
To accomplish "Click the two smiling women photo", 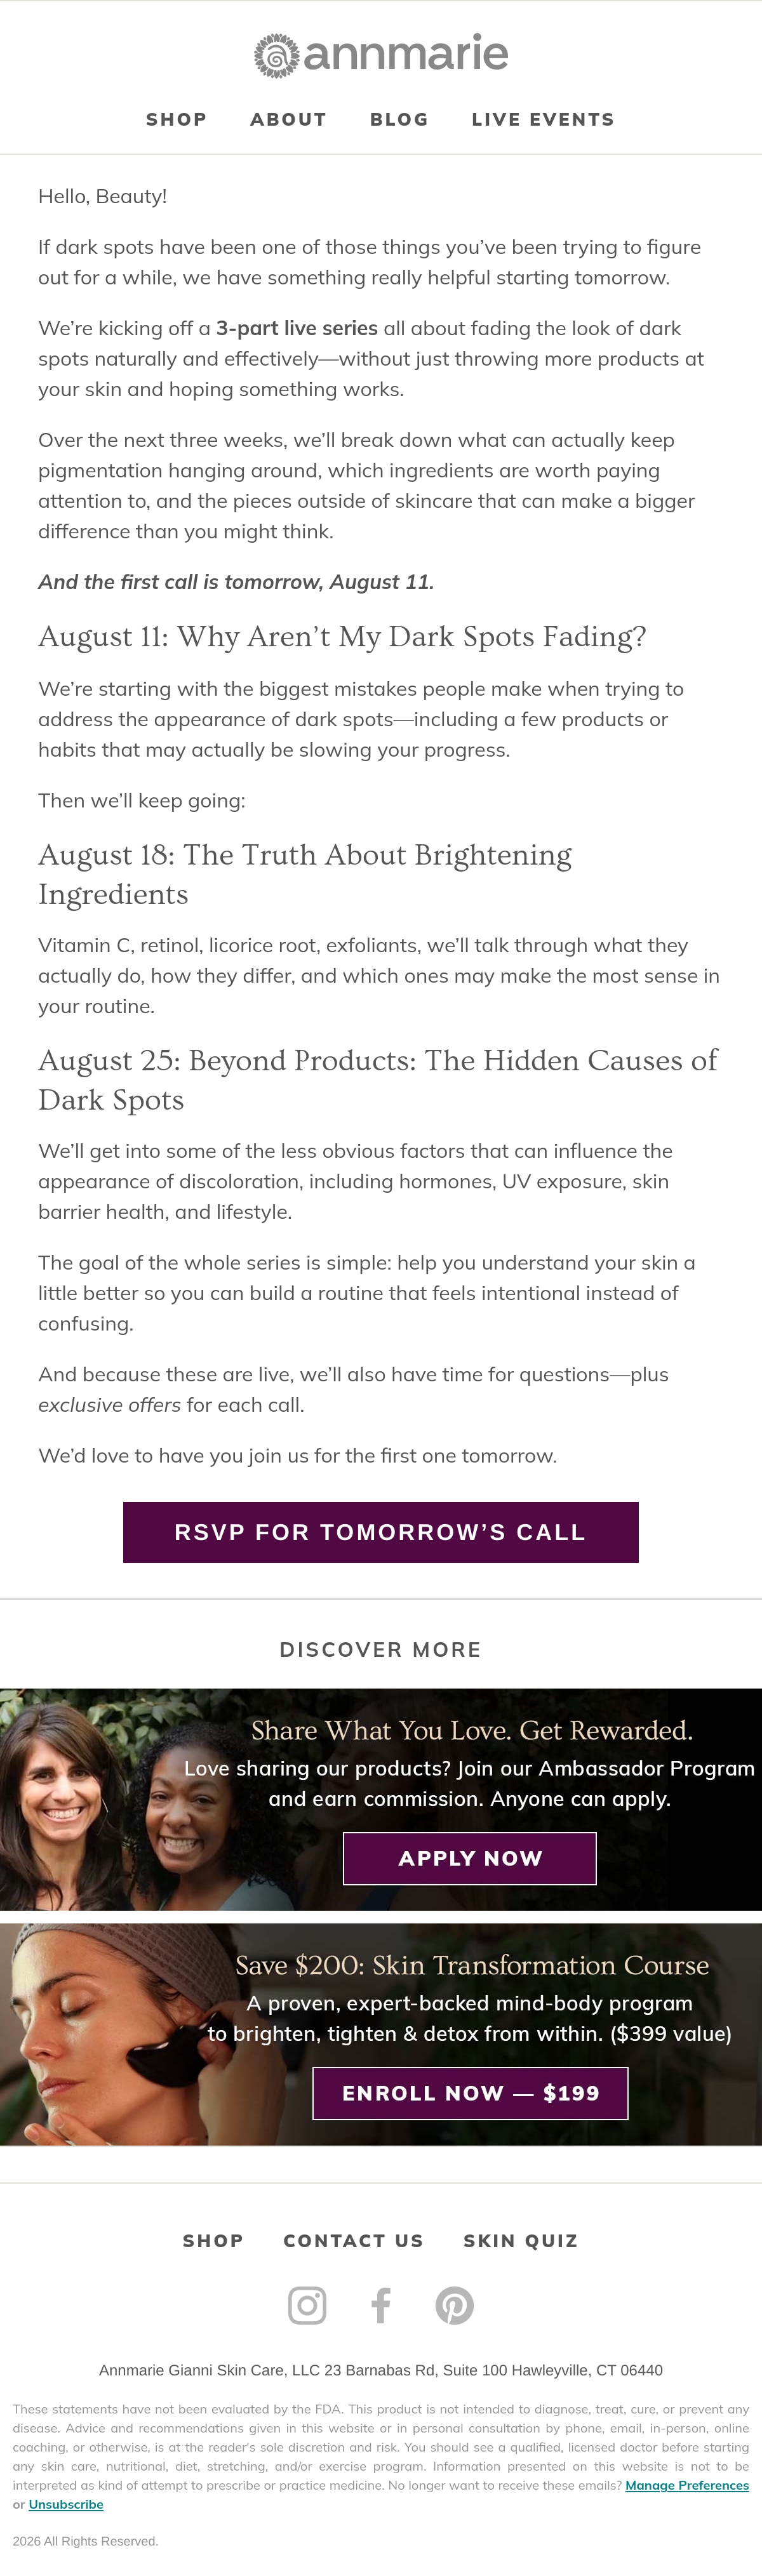I will (115, 1799).
